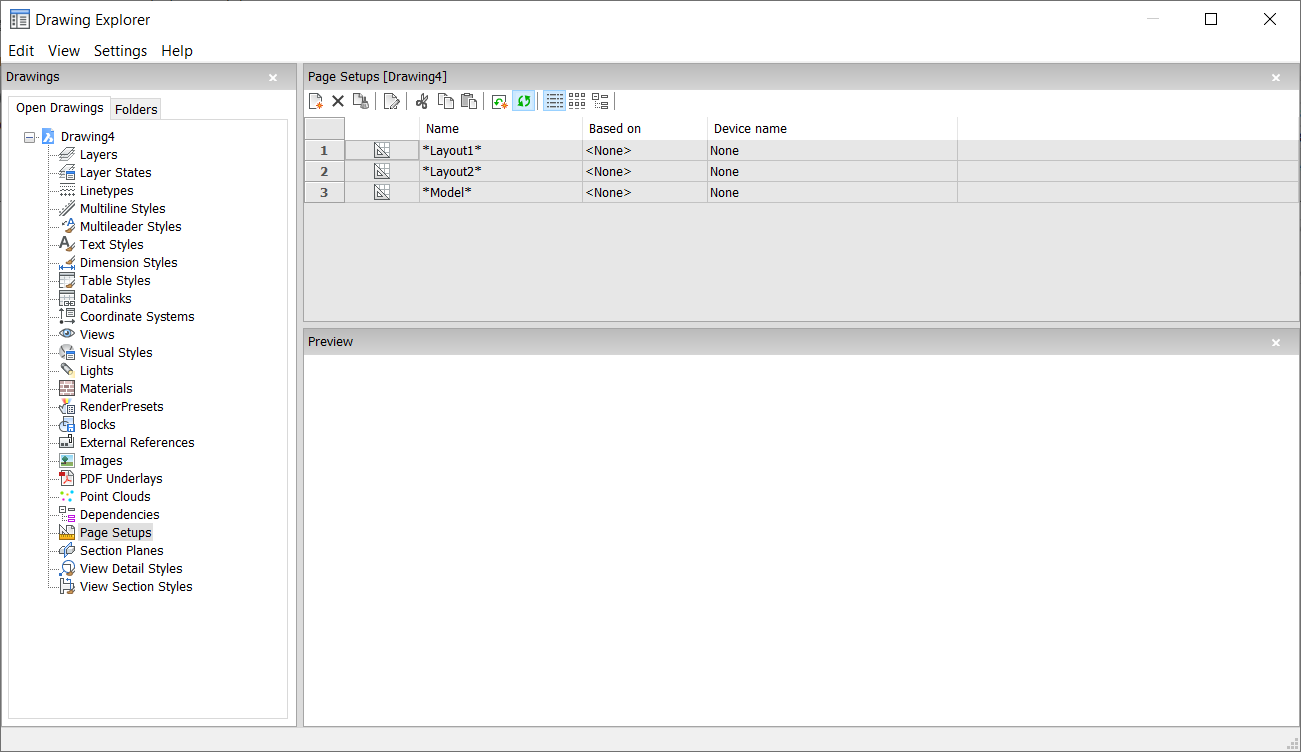Toggle the green refresh arrows button
The width and height of the screenshot is (1301, 752).
[x=523, y=101]
